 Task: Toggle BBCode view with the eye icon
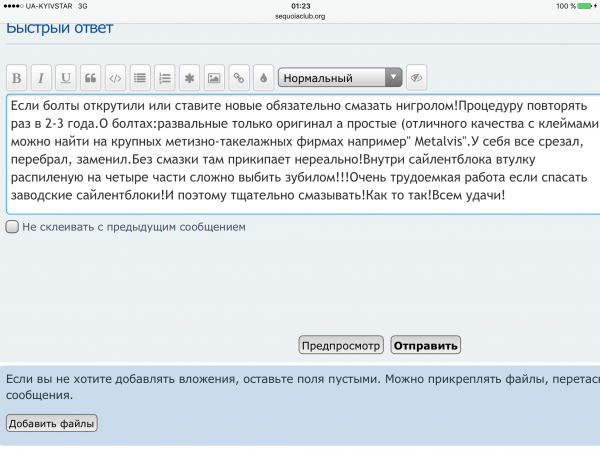[x=416, y=77]
